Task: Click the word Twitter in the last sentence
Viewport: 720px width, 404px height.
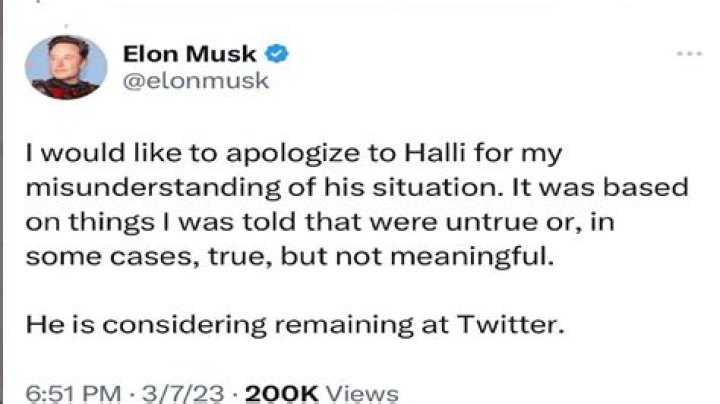Action: pyautogui.click(x=510, y=325)
